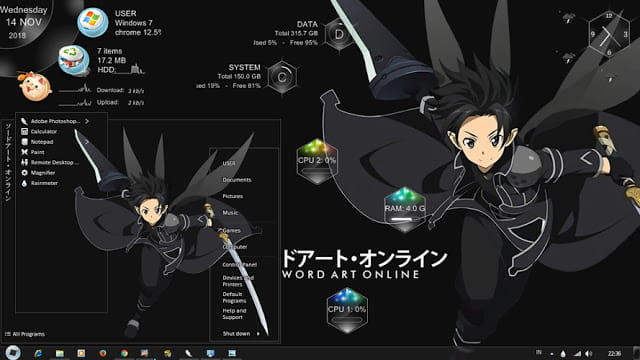Viewport: 640px width, 360px height.
Task: Click the Upload speed readout
Action: [120, 102]
